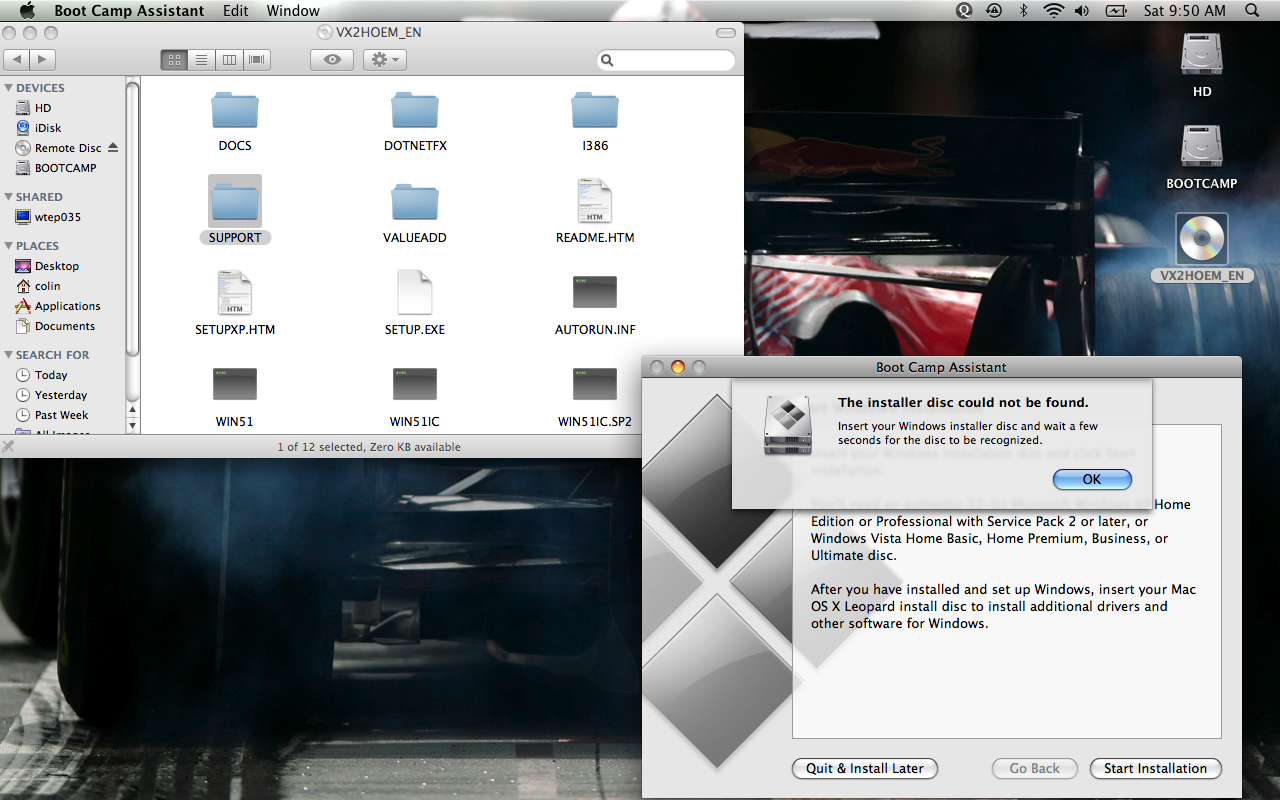Open Documents from the sidebar
This screenshot has width=1280, height=800.
pyautogui.click(x=64, y=326)
